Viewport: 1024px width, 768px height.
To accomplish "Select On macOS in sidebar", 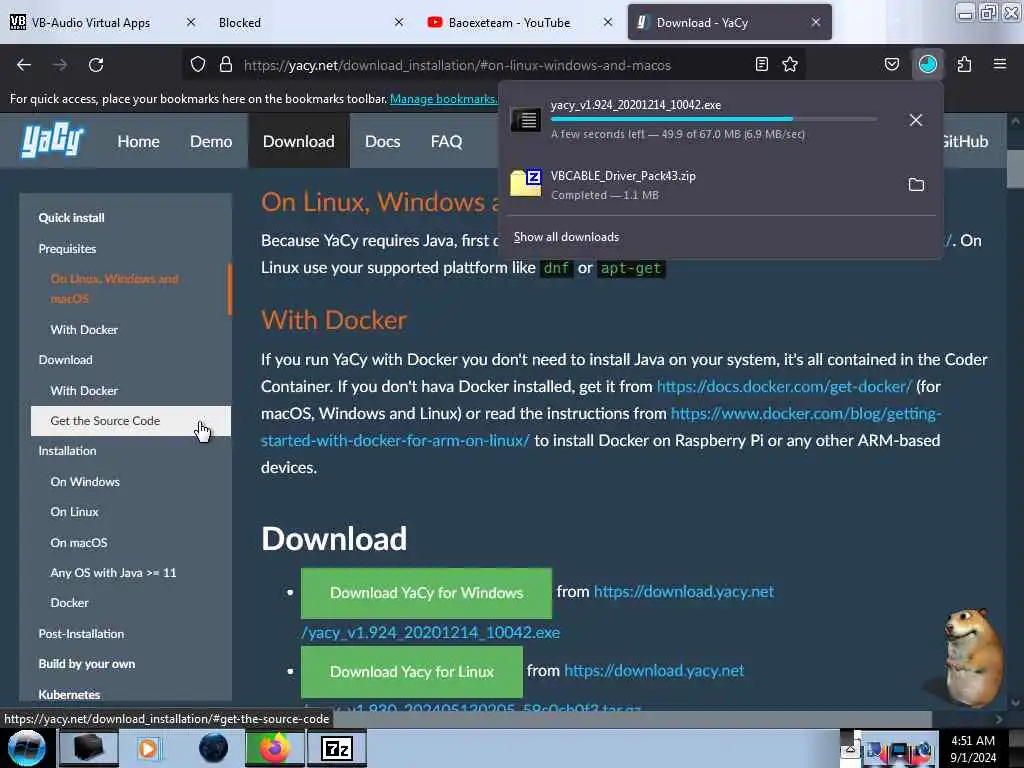I will coord(79,543).
